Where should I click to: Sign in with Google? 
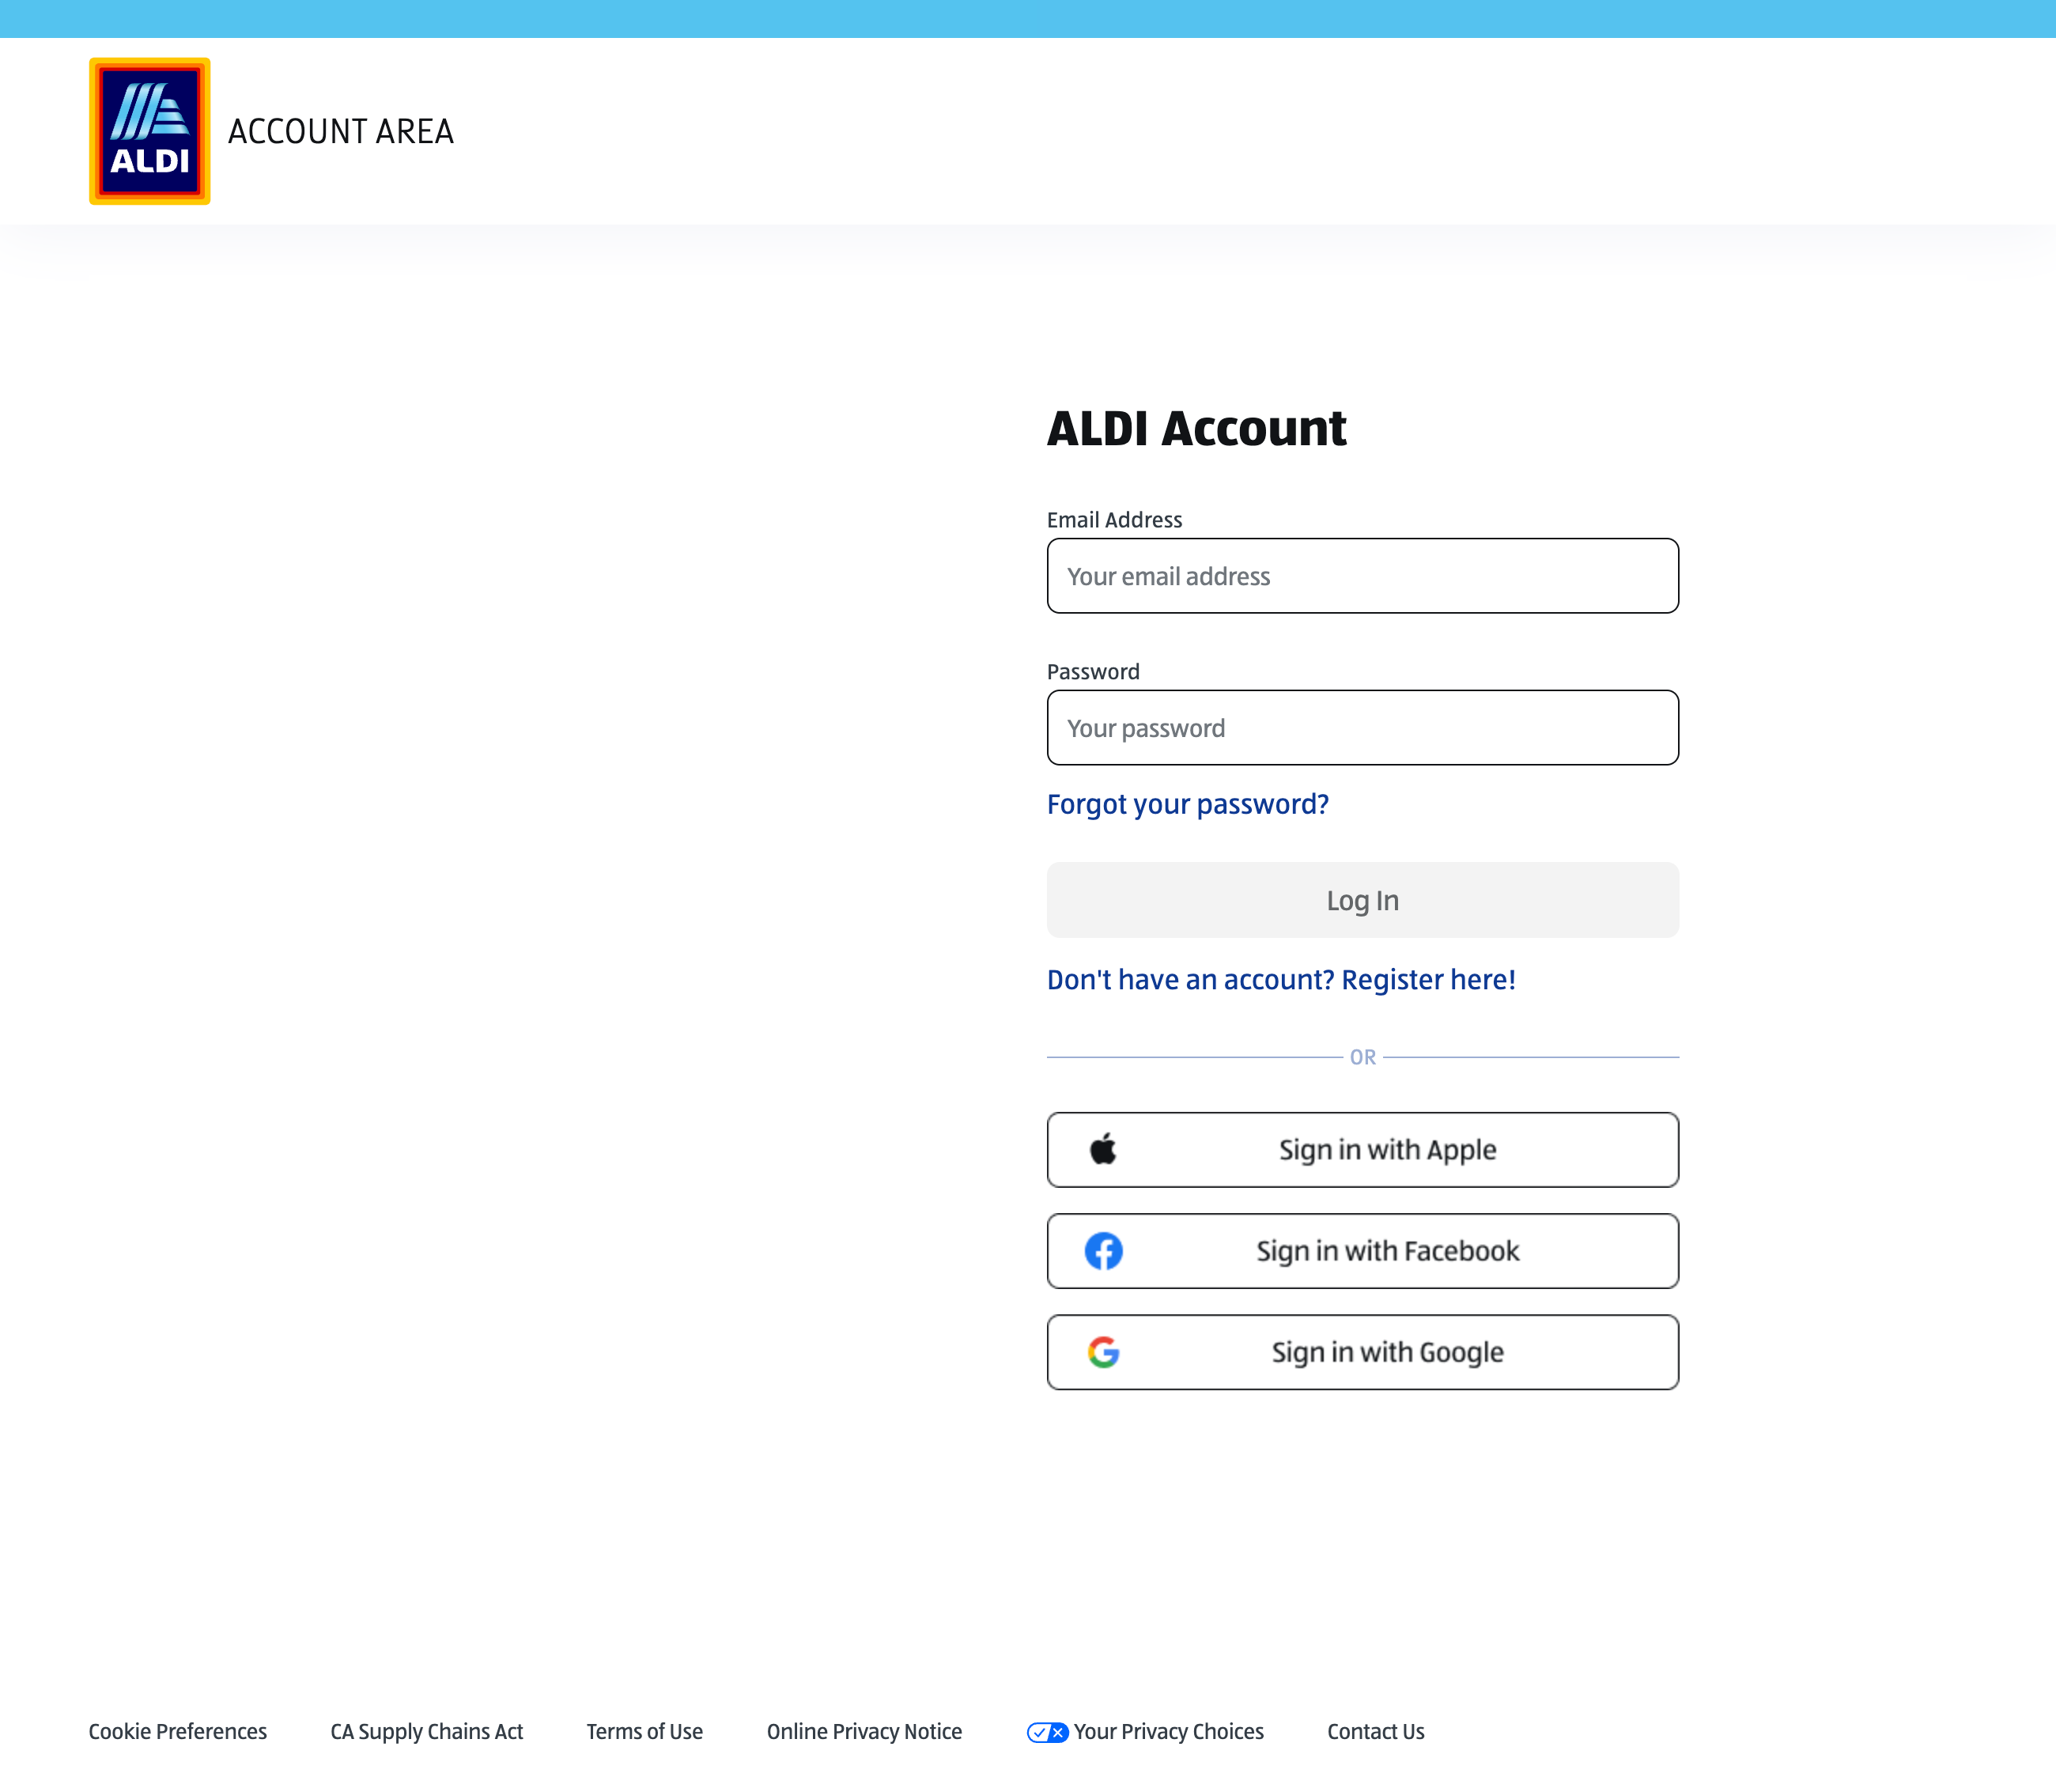tap(1362, 1352)
